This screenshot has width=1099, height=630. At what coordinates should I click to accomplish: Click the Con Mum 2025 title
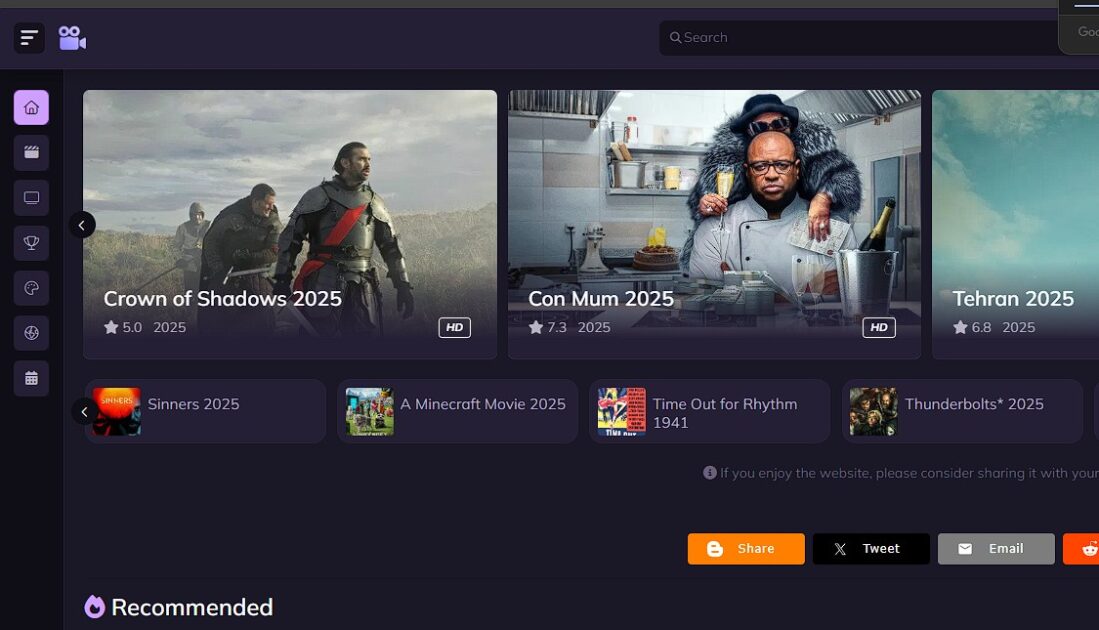point(601,299)
